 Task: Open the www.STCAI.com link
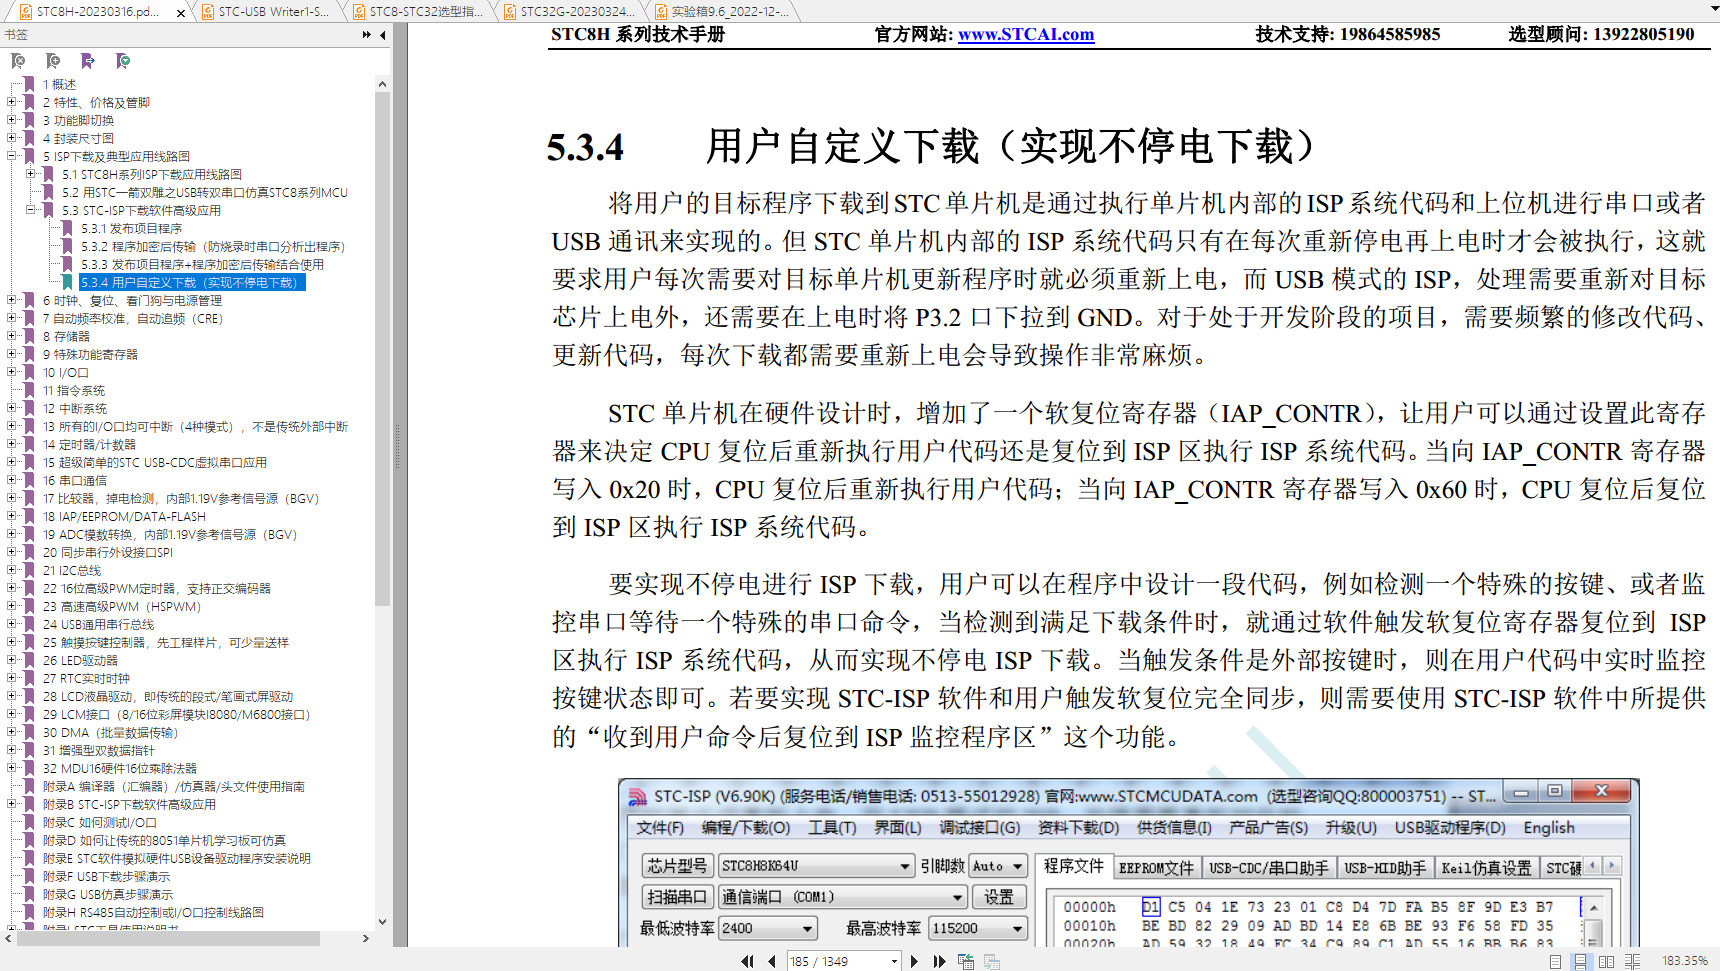tap(1025, 34)
